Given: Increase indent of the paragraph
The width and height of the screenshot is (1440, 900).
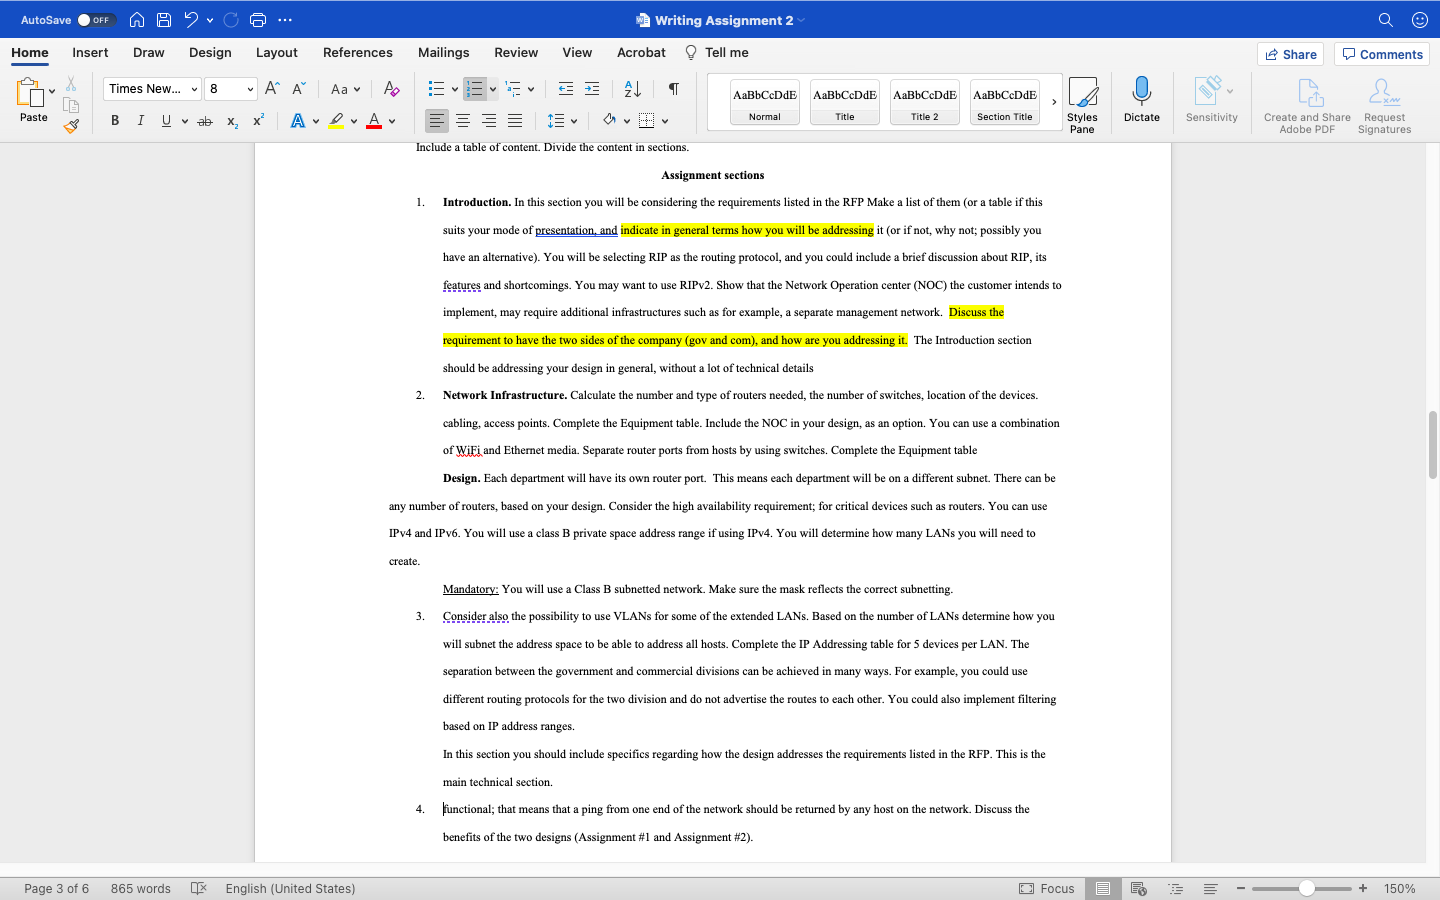Looking at the screenshot, I should tap(592, 89).
